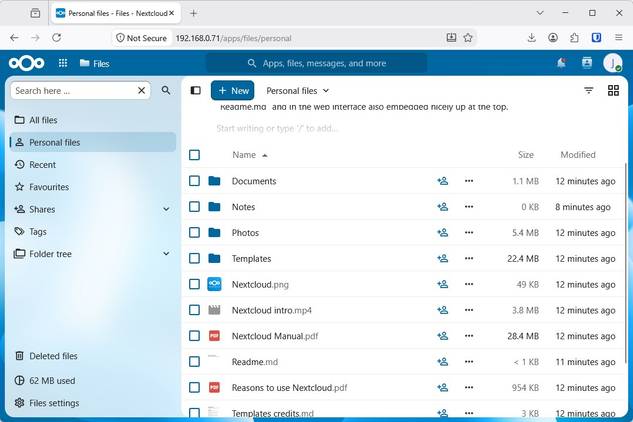Sort by Modified column
This screenshot has height=422, width=633.
(578, 155)
